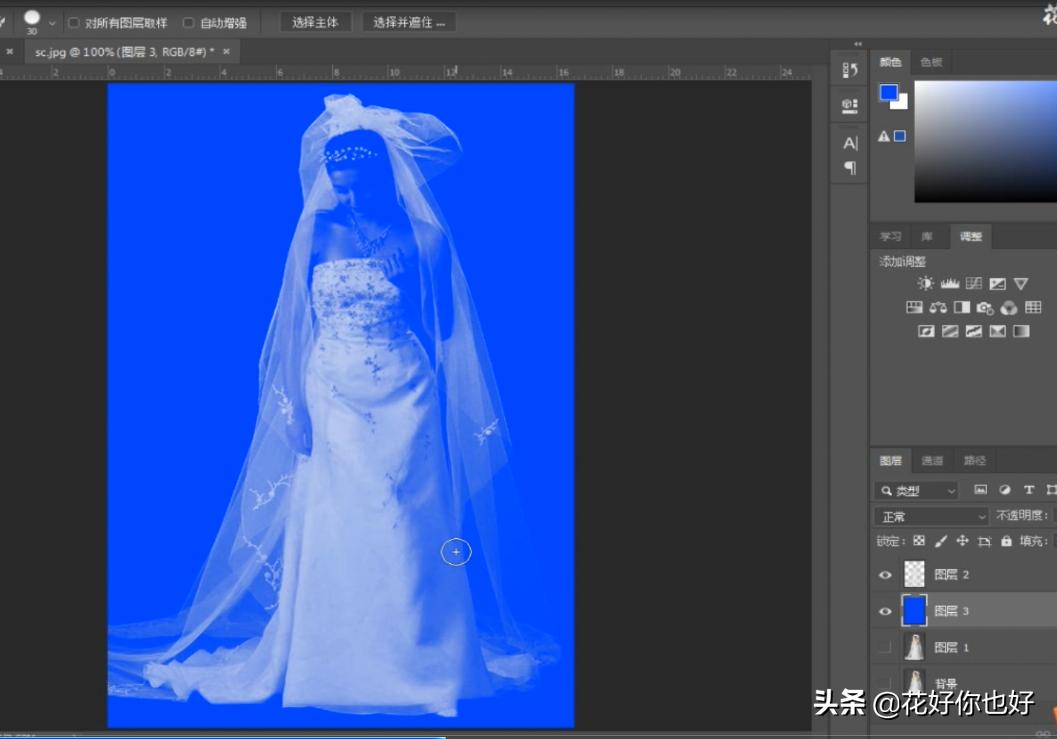The height and width of the screenshot is (739, 1057).
Task: Add a Photo Filter adjustment (camera icon)
Action: 985,308
